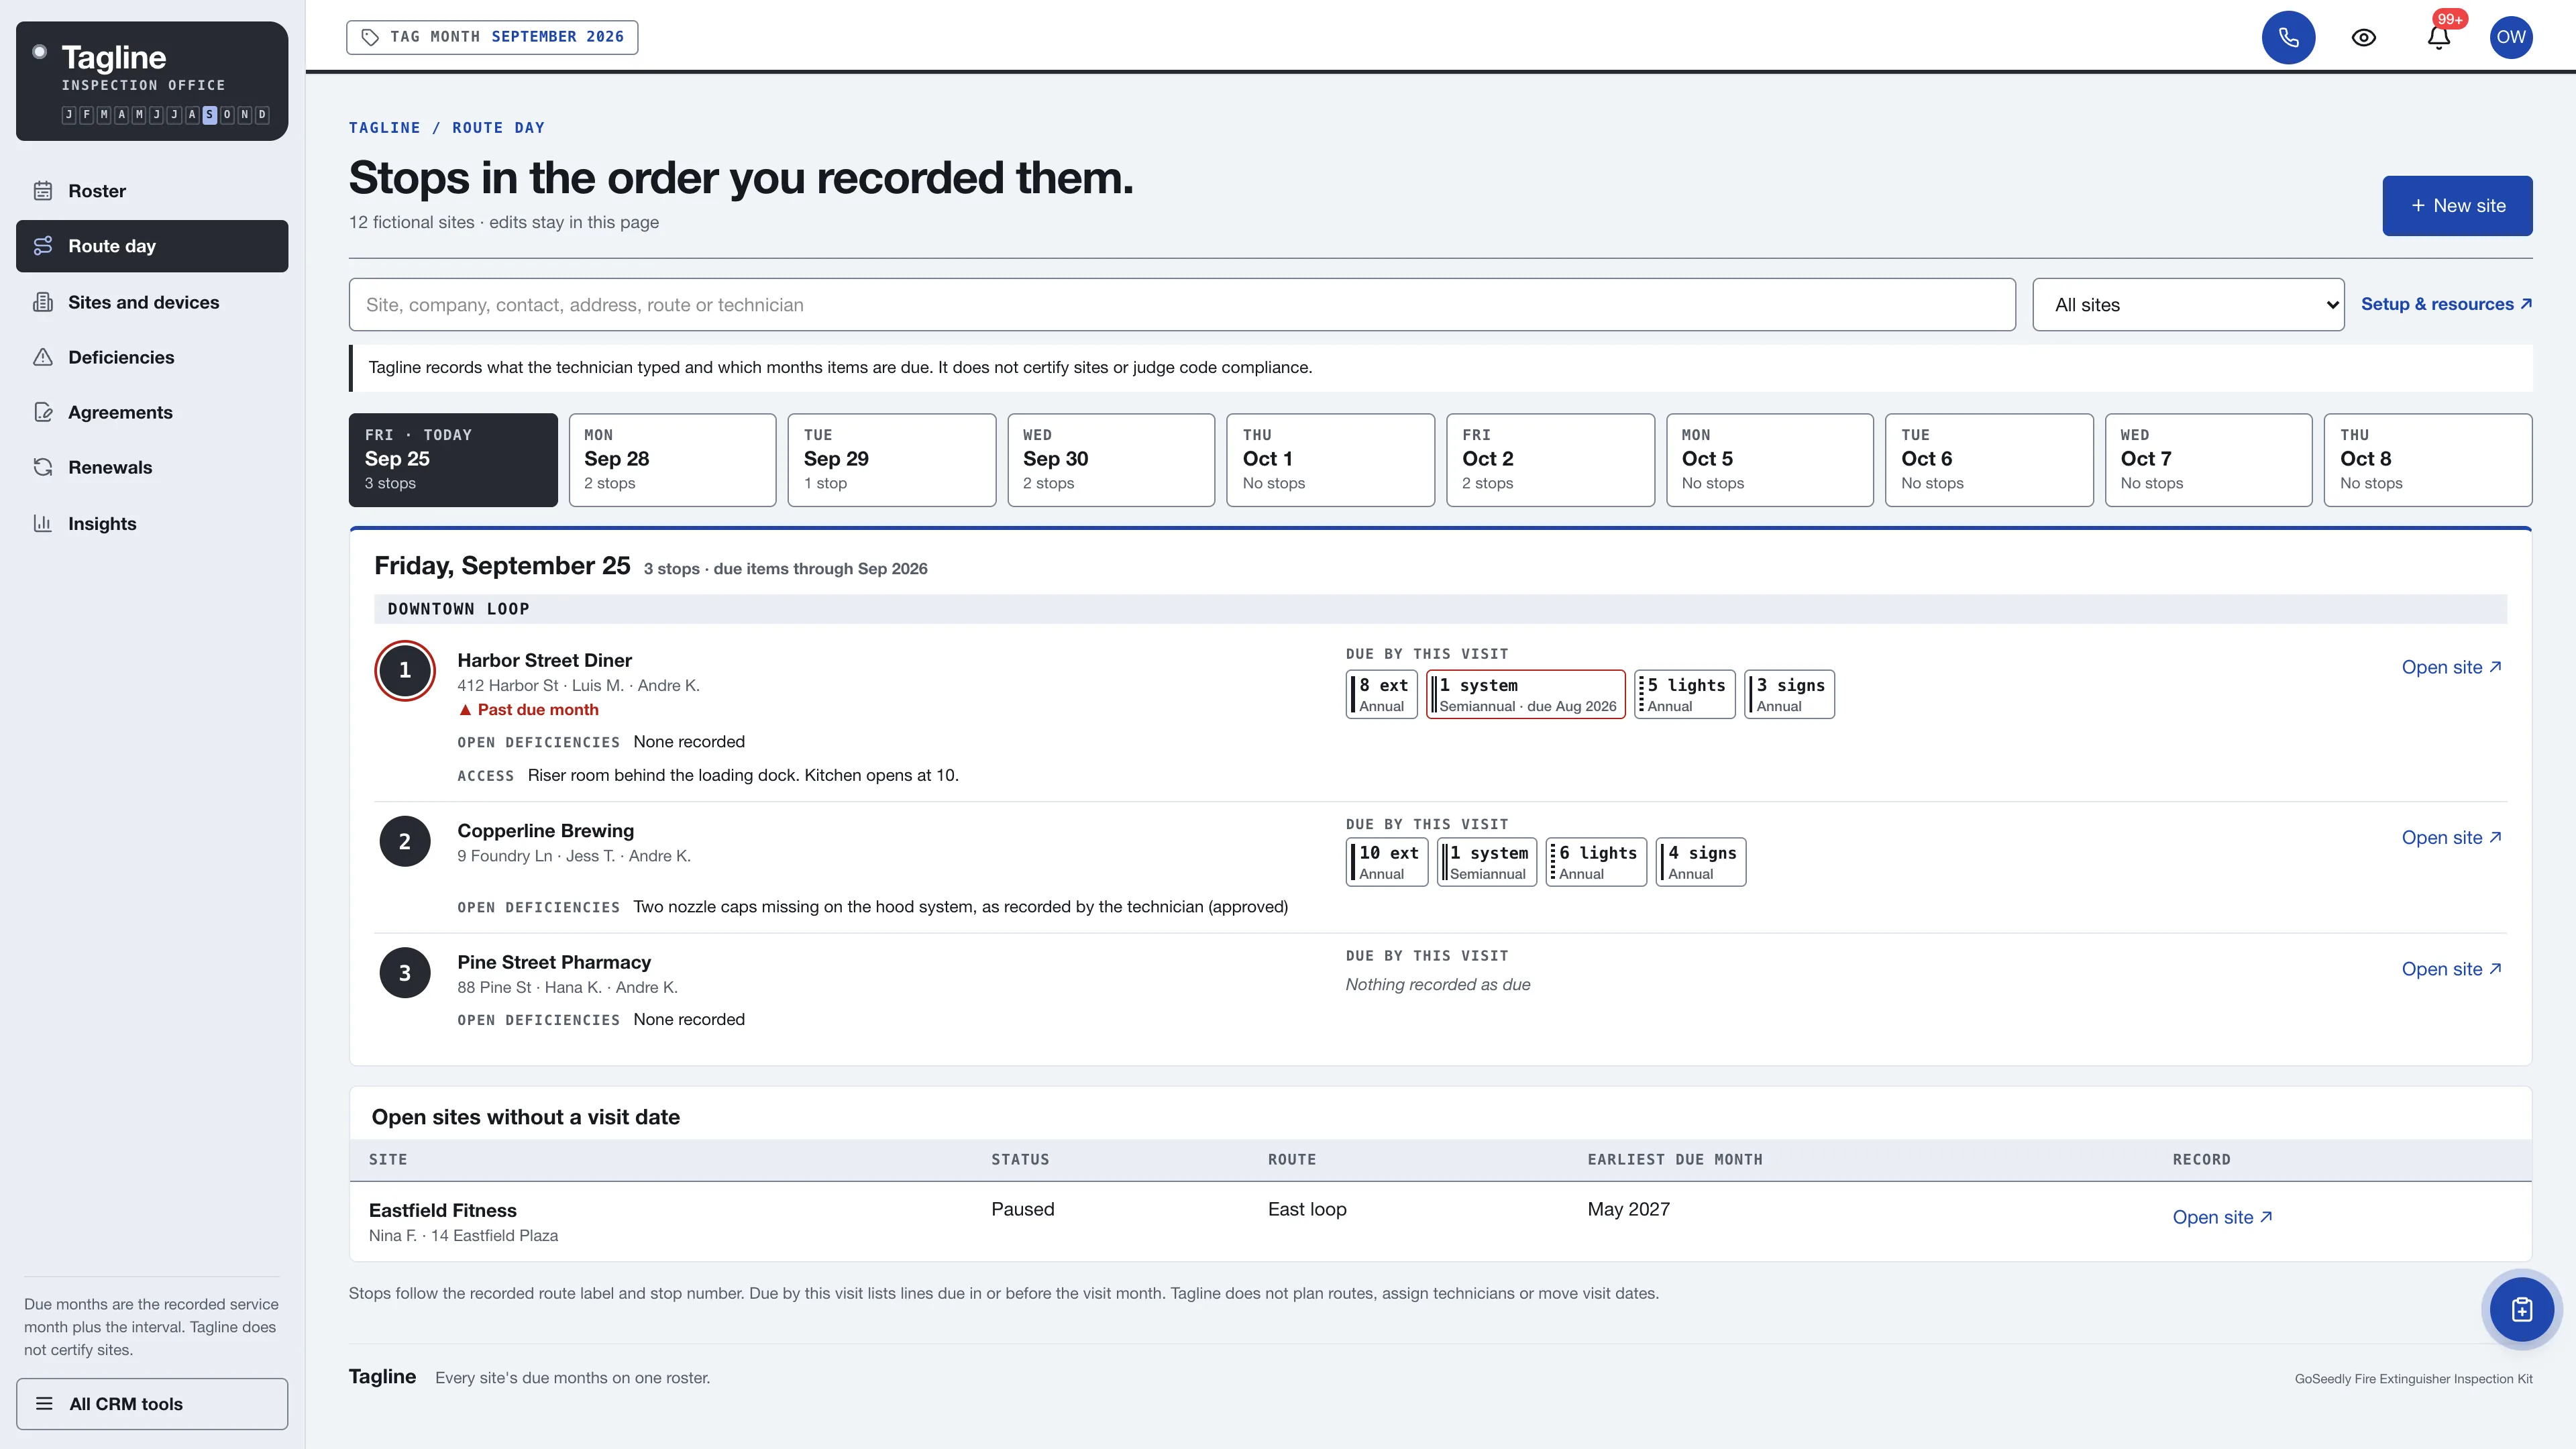The width and height of the screenshot is (2576, 1449).
Task: Toggle the eye visibility icon in header
Action: [2364, 37]
